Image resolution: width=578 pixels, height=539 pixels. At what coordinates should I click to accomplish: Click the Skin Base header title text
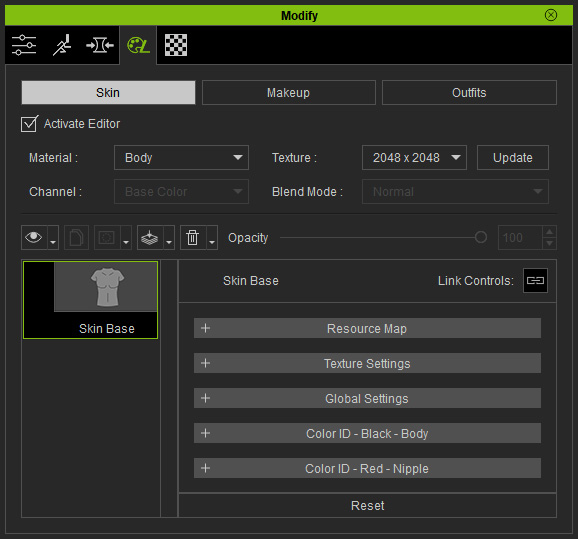[251, 281]
